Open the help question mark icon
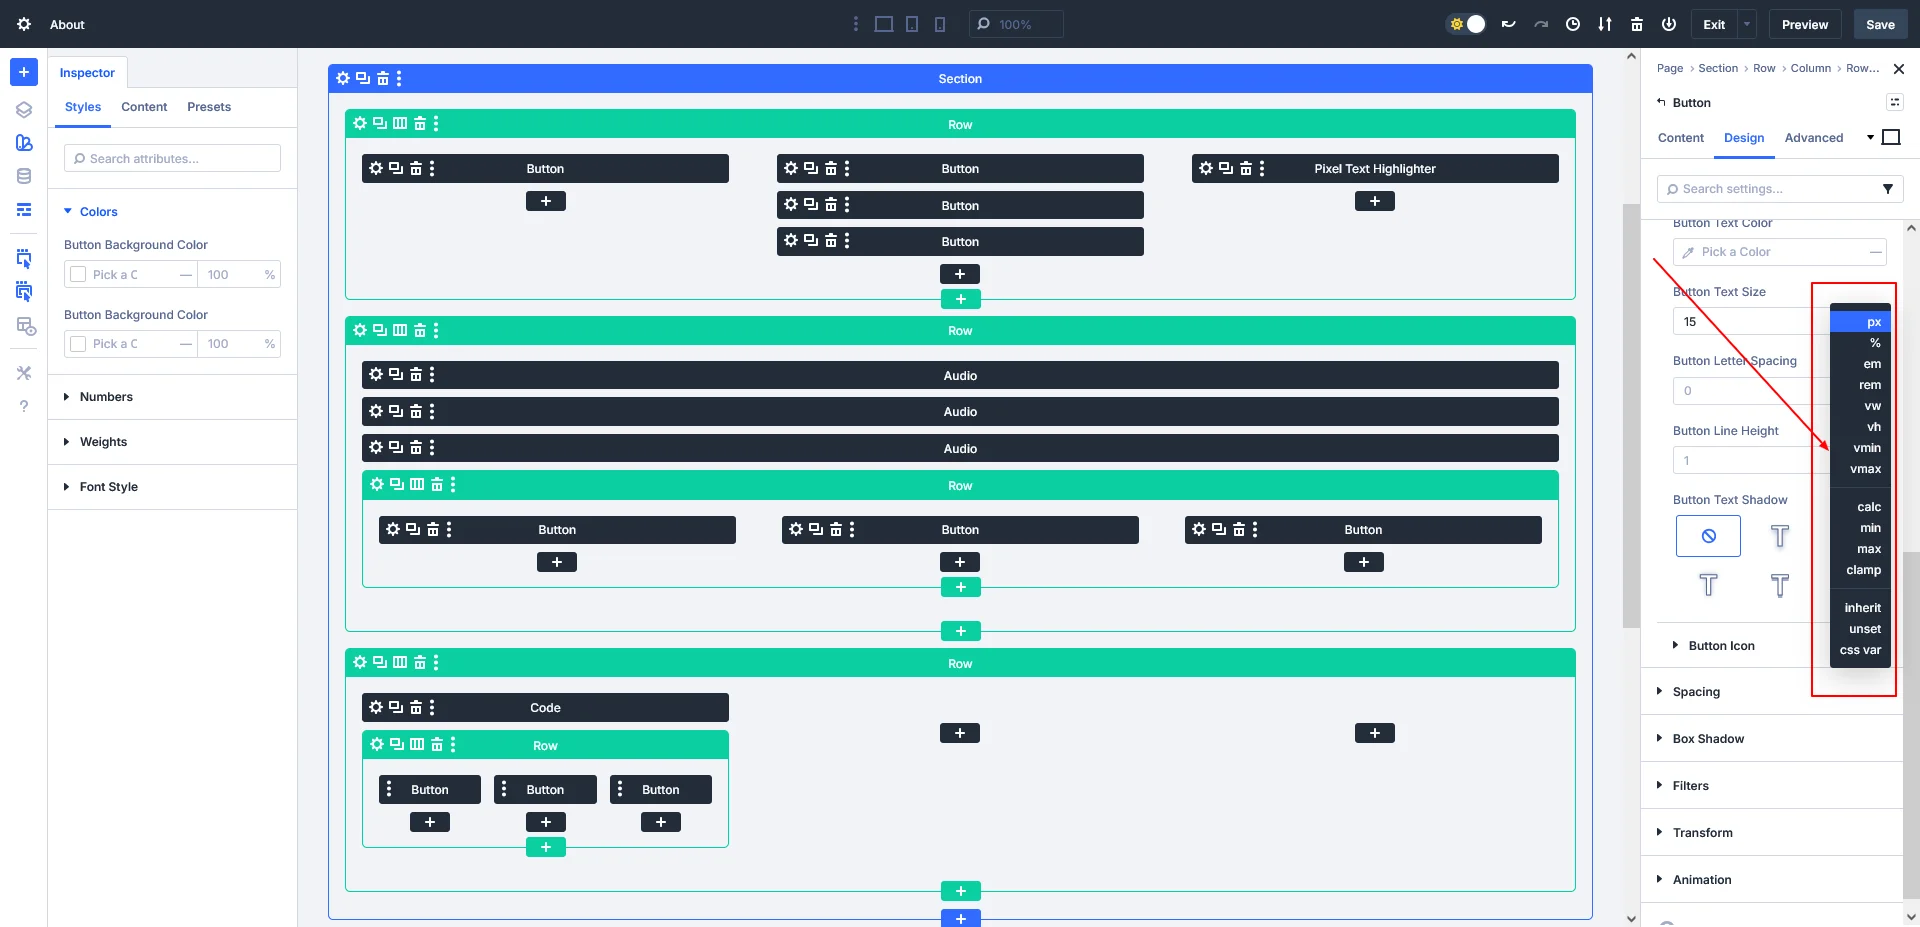The height and width of the screenshot is (927, 1920). pyautogui.click(x=24, y=406)
